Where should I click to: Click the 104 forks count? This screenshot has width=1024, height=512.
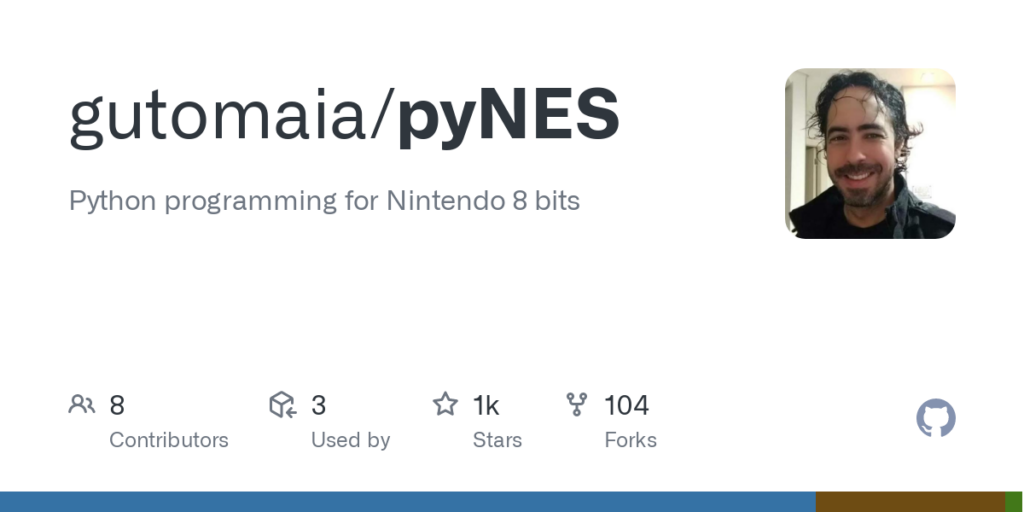coord(627,405)
